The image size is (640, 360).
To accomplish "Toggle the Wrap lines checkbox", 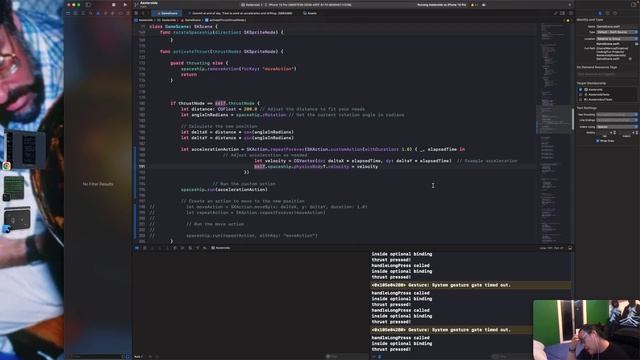I will 598,141.
